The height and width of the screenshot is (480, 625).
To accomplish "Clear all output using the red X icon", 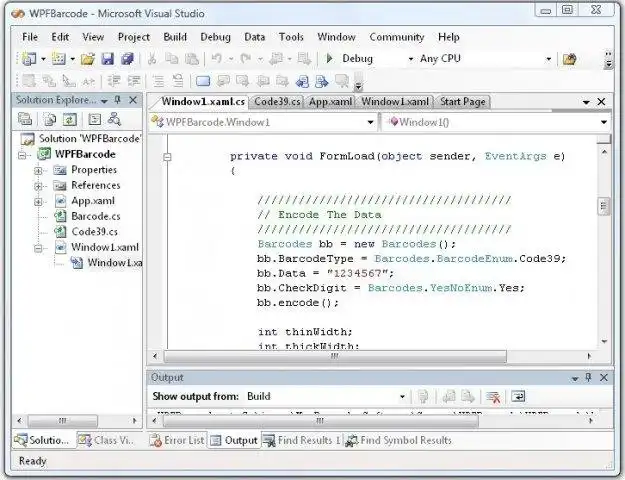I will tap(493, 397).
